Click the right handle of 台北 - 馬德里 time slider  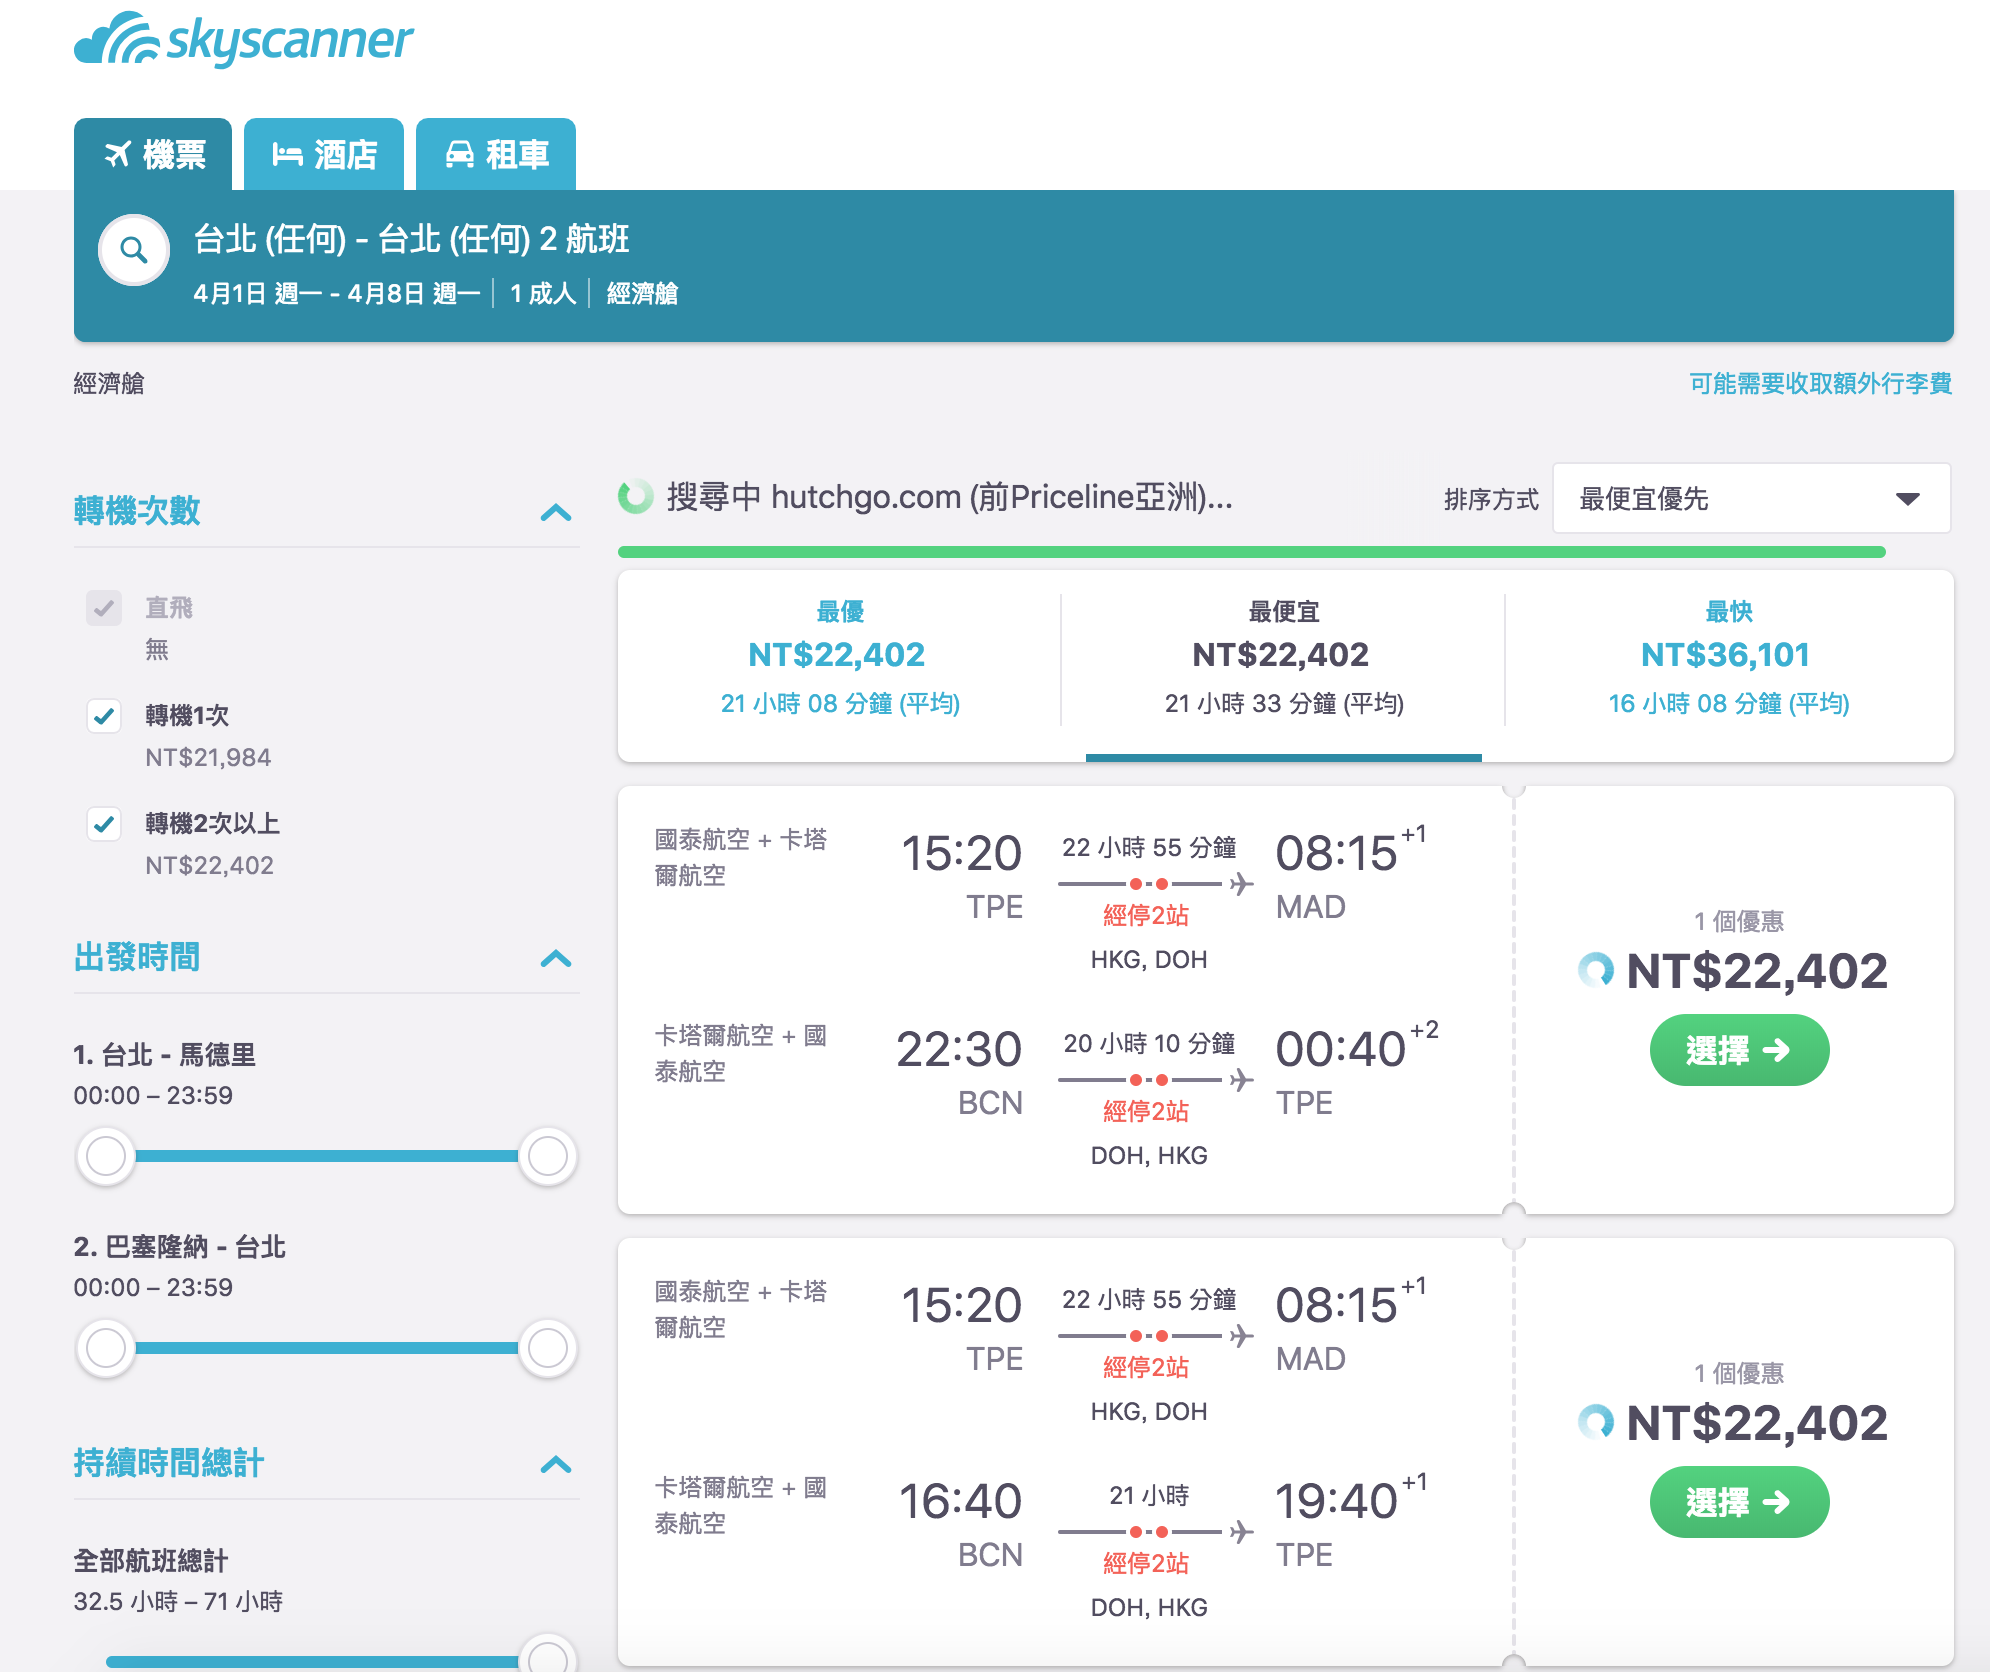(548, 1157)
